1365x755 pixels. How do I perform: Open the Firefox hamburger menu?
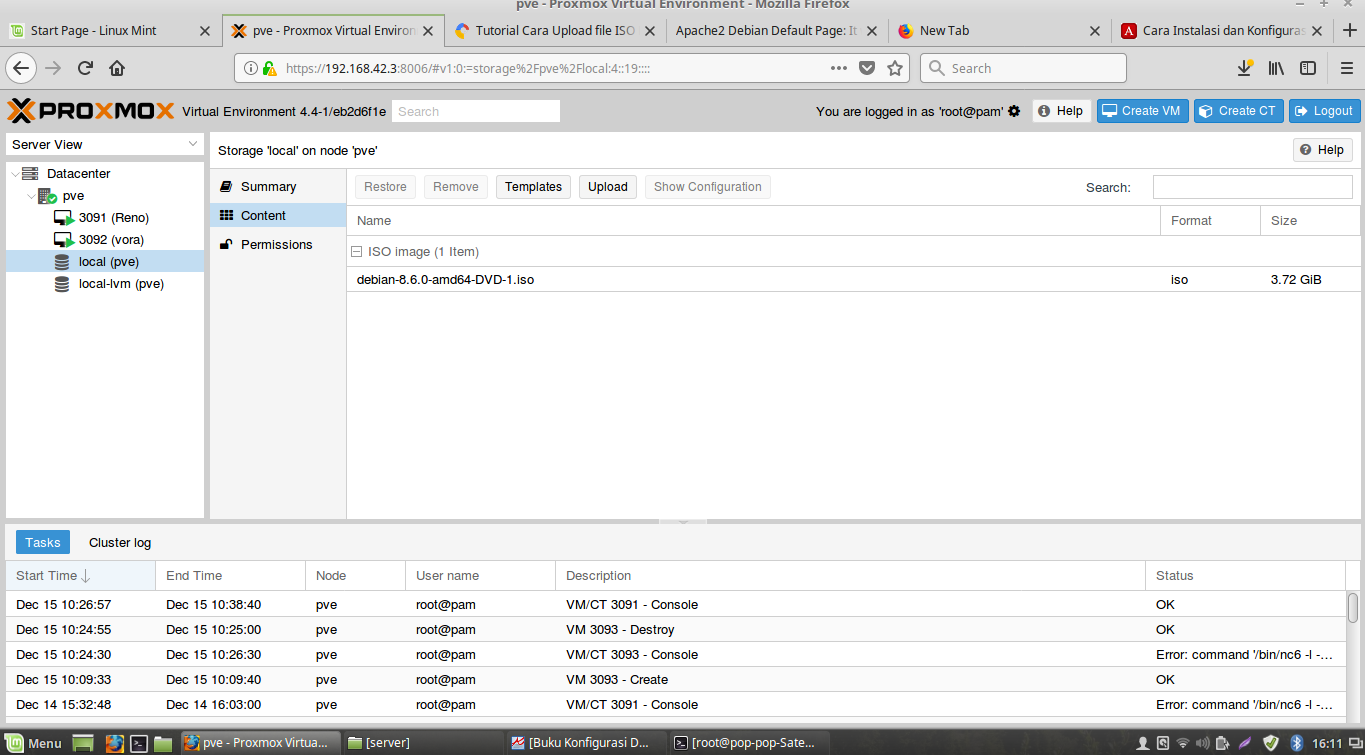click(x=1346, y=68)
